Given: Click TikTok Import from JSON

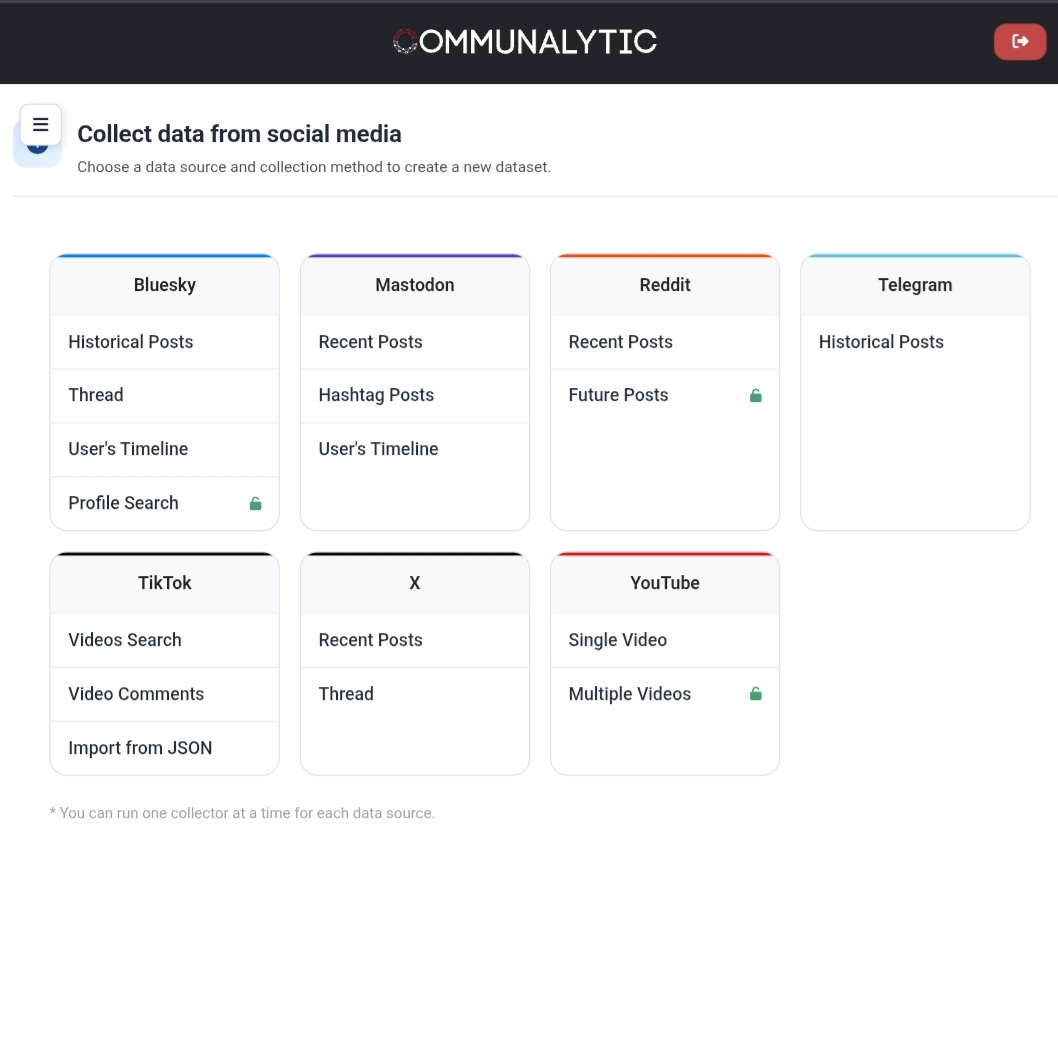Looking at the screenshot, I should tap(140, 748).
